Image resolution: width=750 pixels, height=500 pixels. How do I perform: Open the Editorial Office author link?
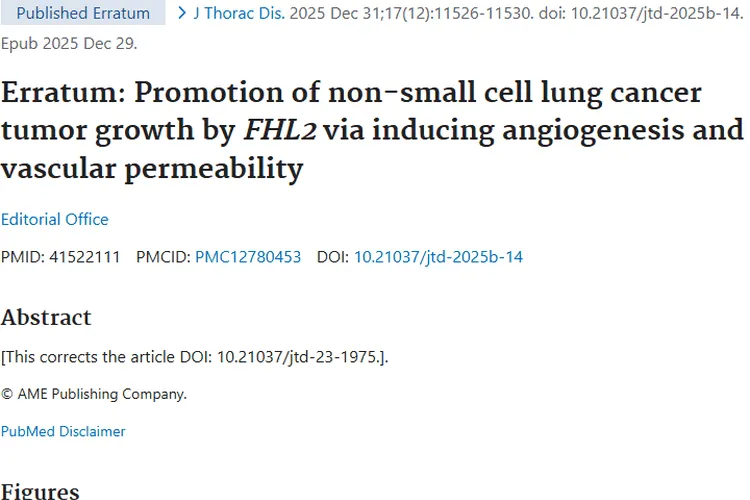pyautogui.click(x=55, y=219)
